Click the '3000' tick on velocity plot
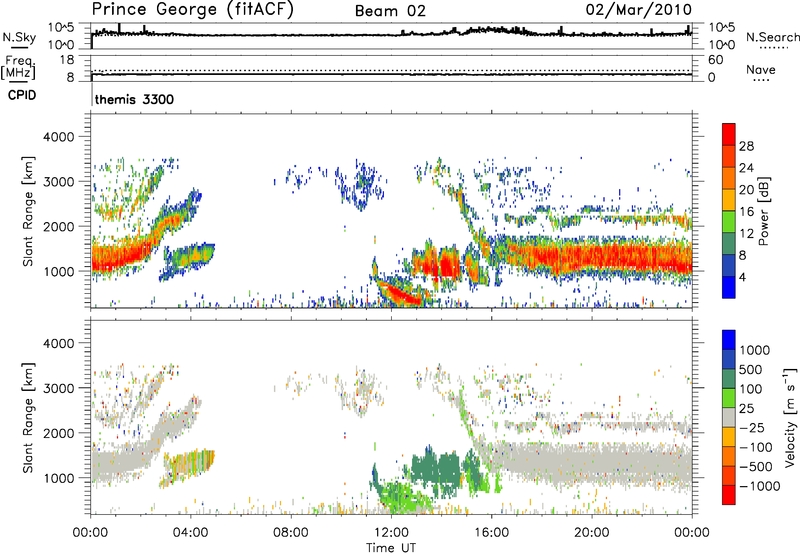Image resolution: width=800 pixels, height=554 pixels. click(59, 388)
